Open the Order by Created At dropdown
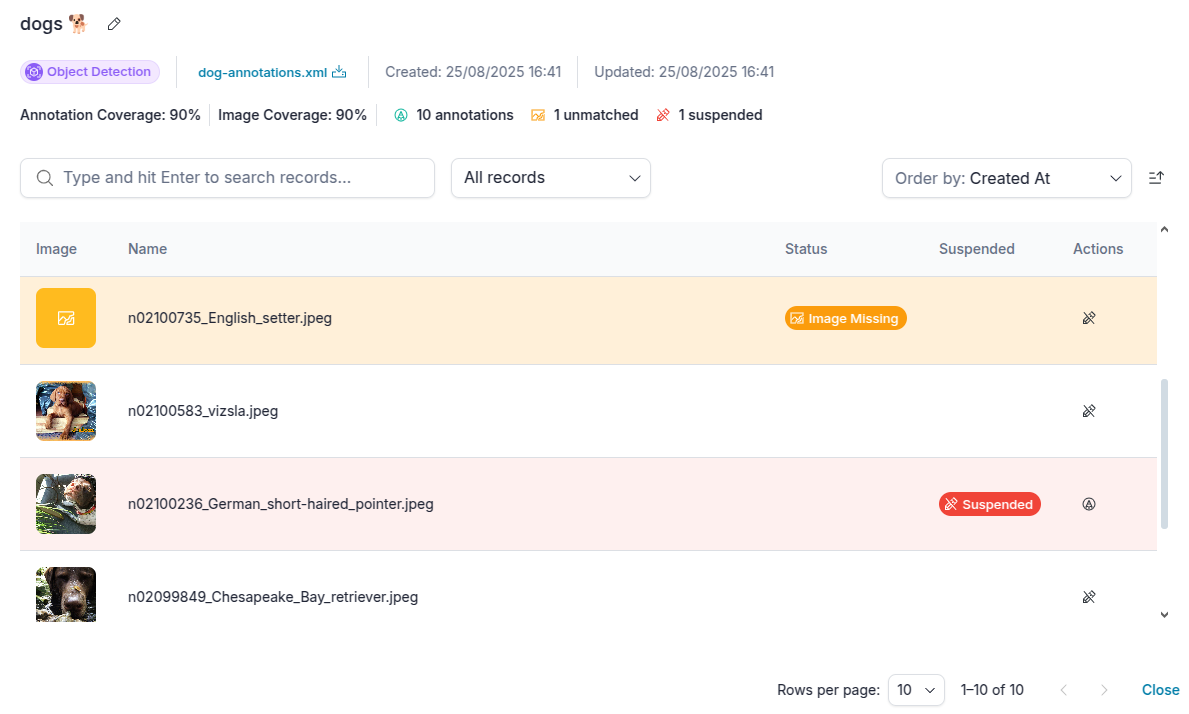The image size is (1189, 714). [x=1006, y=178]
